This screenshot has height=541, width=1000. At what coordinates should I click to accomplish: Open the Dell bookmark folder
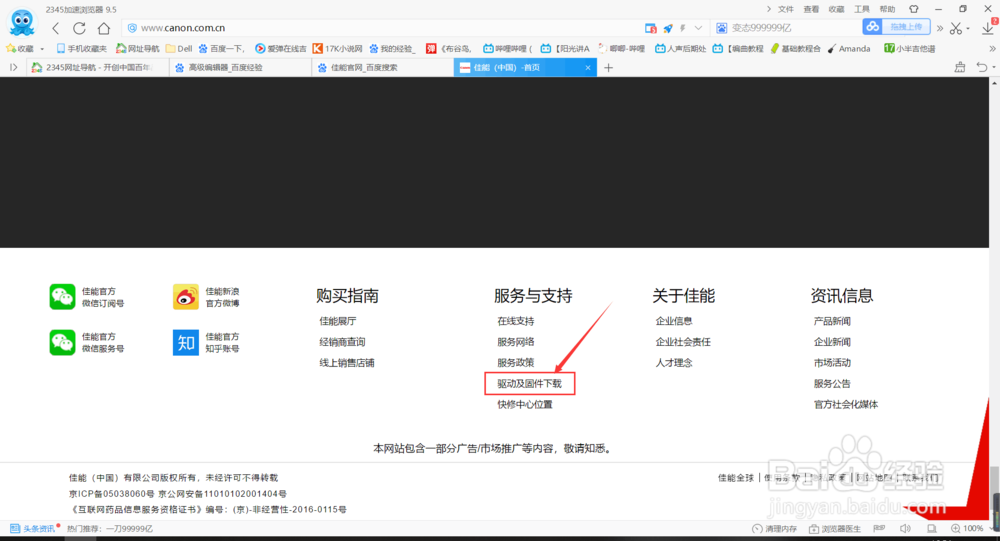pos(179,48)
